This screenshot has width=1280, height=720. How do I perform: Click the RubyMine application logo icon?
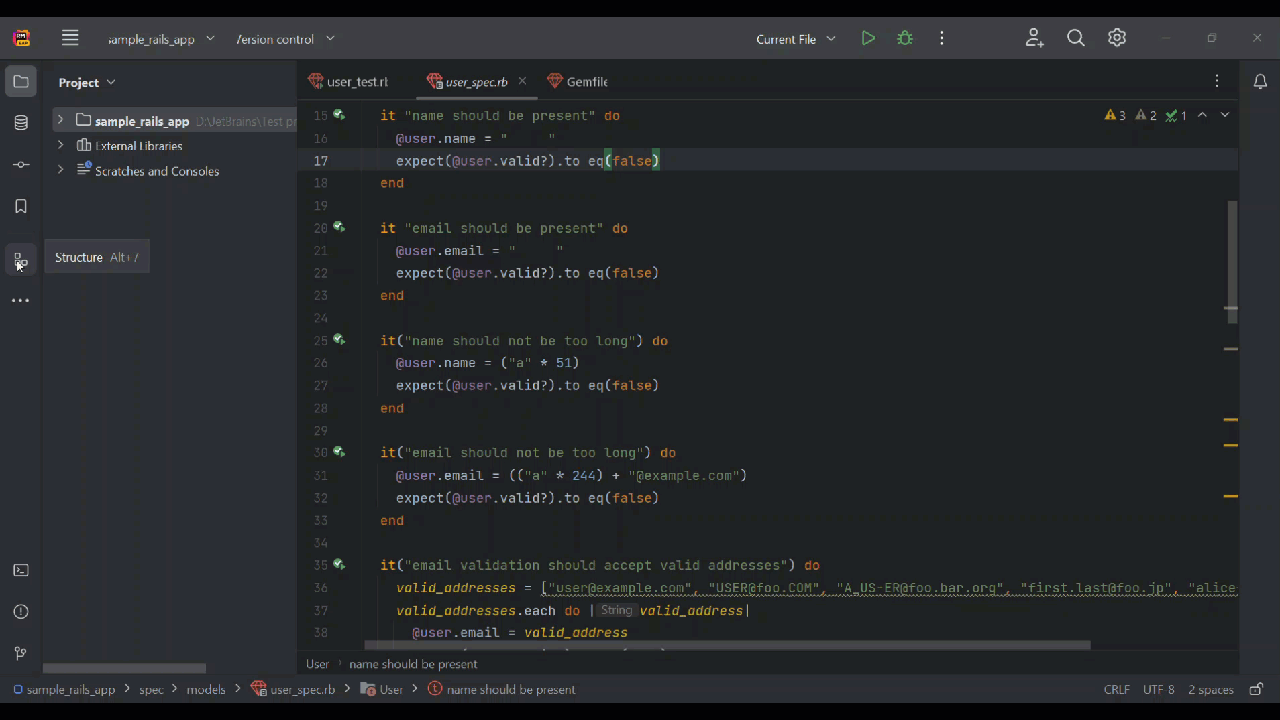[22, 39]
